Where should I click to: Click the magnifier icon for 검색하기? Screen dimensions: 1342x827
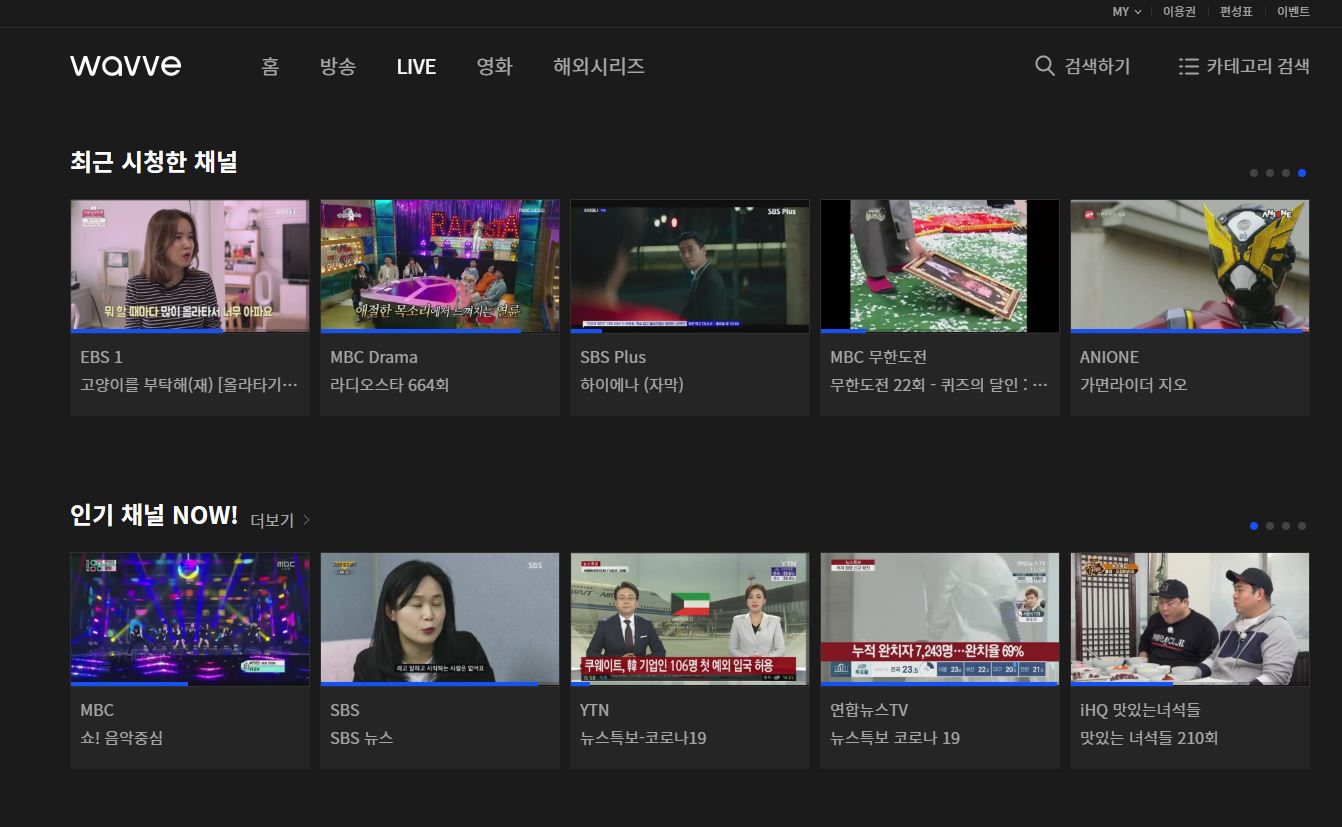click(x=1045, y=66)
